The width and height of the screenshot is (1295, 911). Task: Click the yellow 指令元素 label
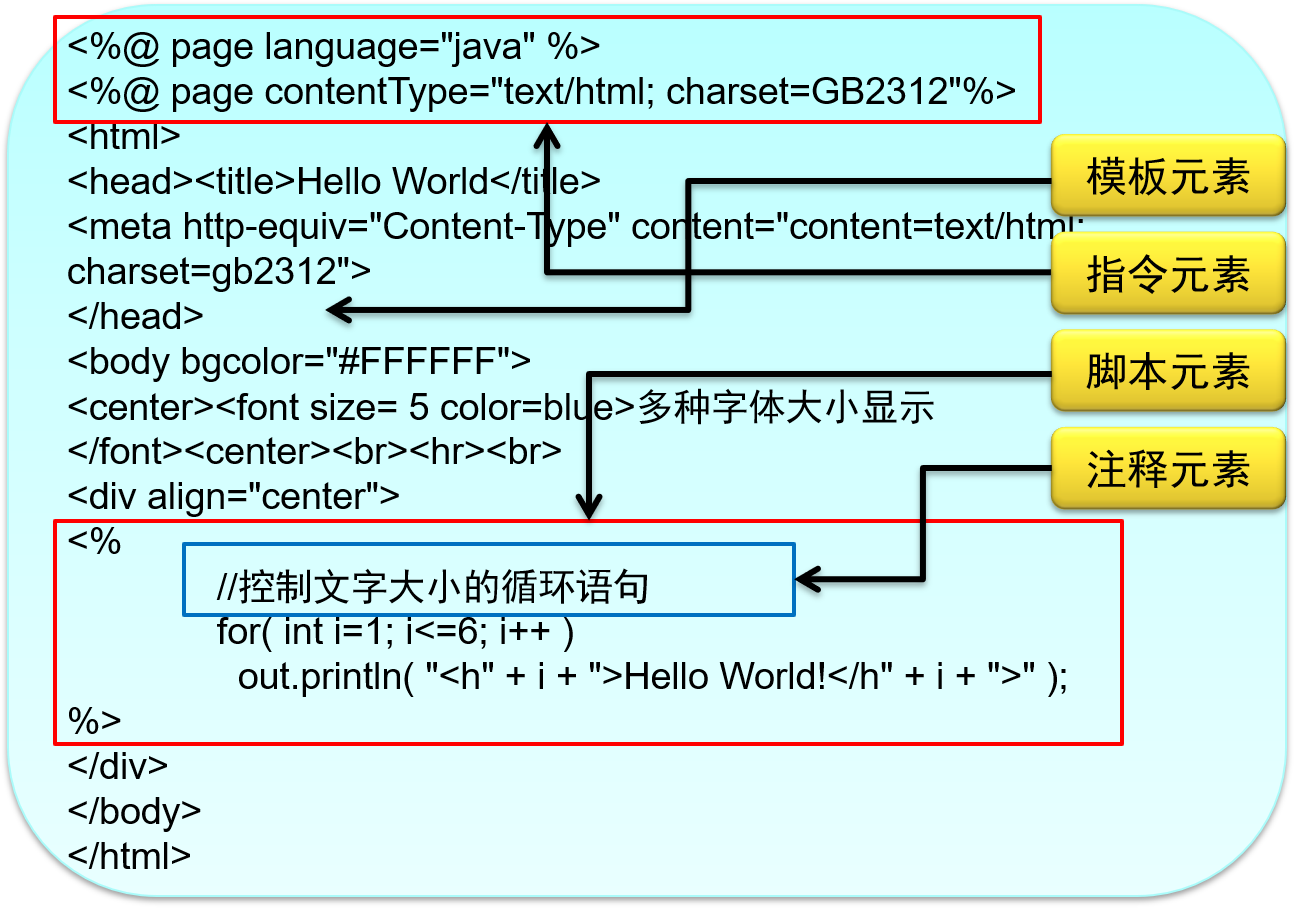[x=1168, y=272]
